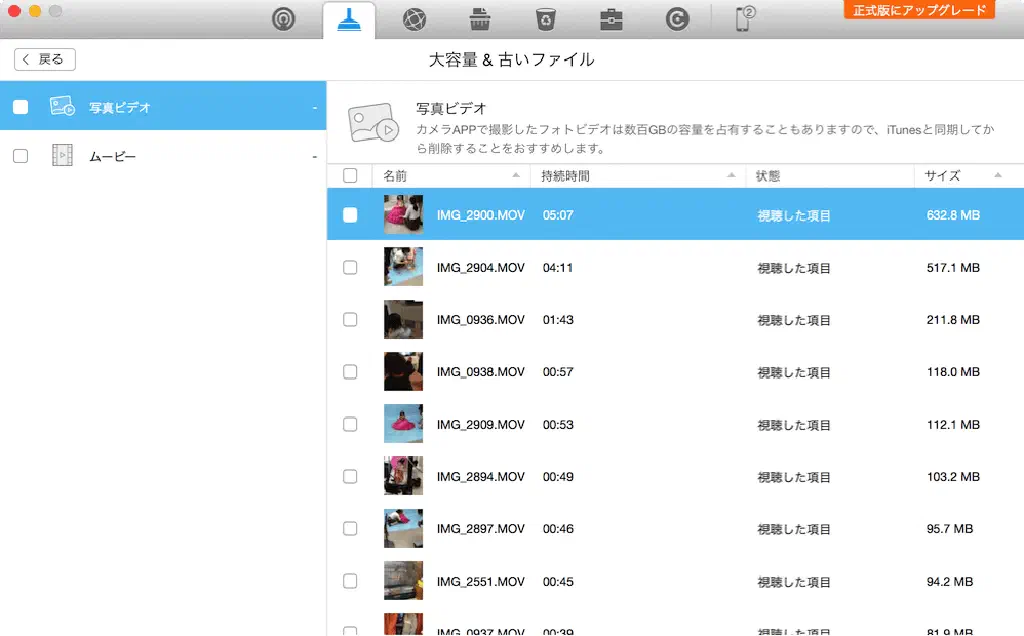
Task: Open the recycle bin toolbar icon
Action: click(545, 19)
